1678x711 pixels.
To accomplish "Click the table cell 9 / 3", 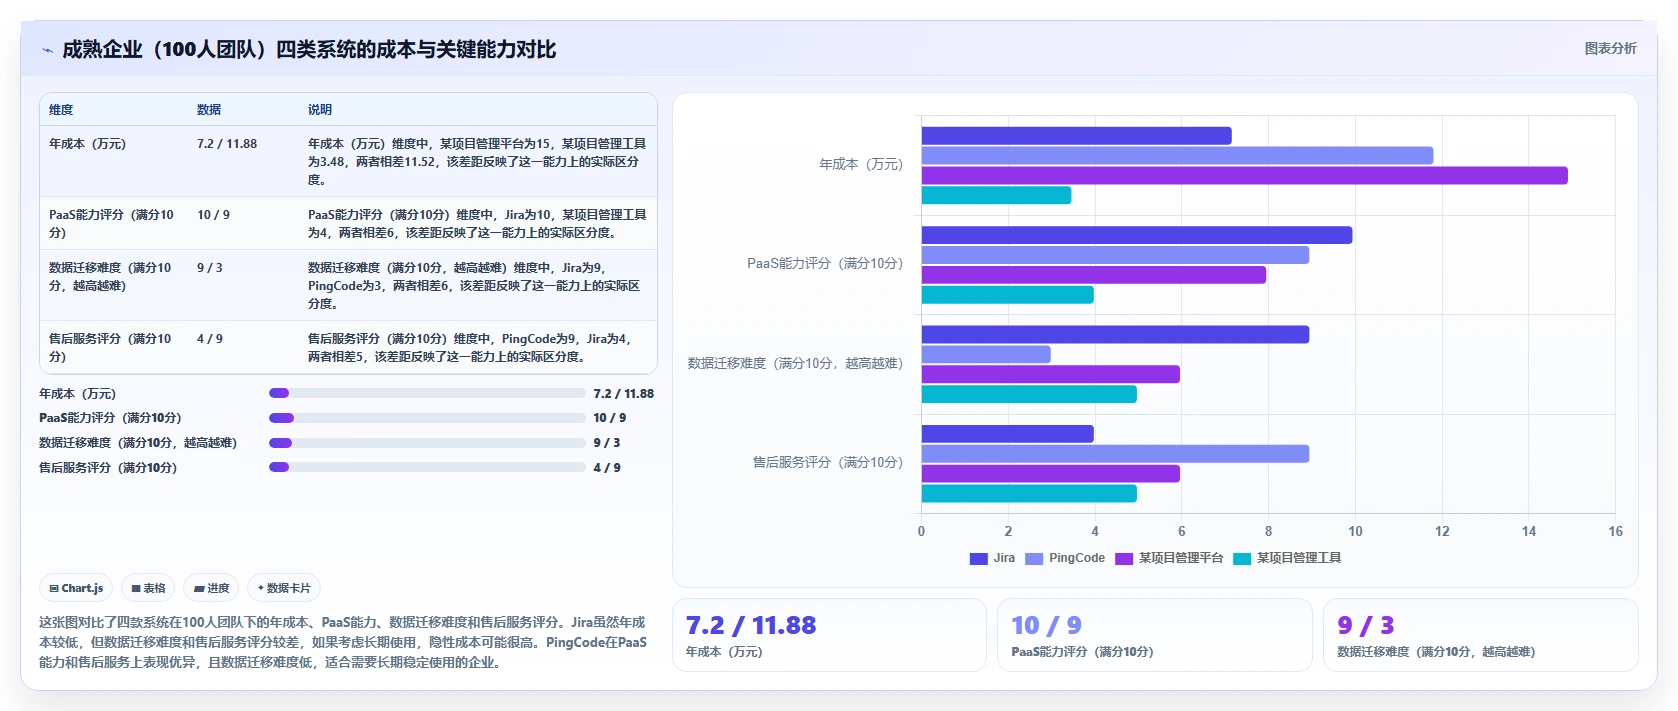I will point(210,268).
